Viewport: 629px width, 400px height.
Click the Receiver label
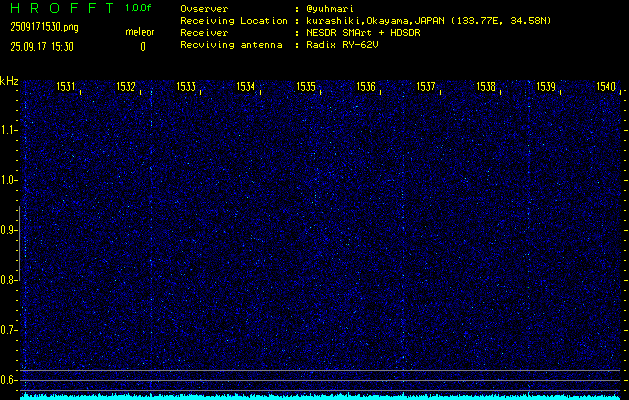pyautogui.click(x=204, y=33)
